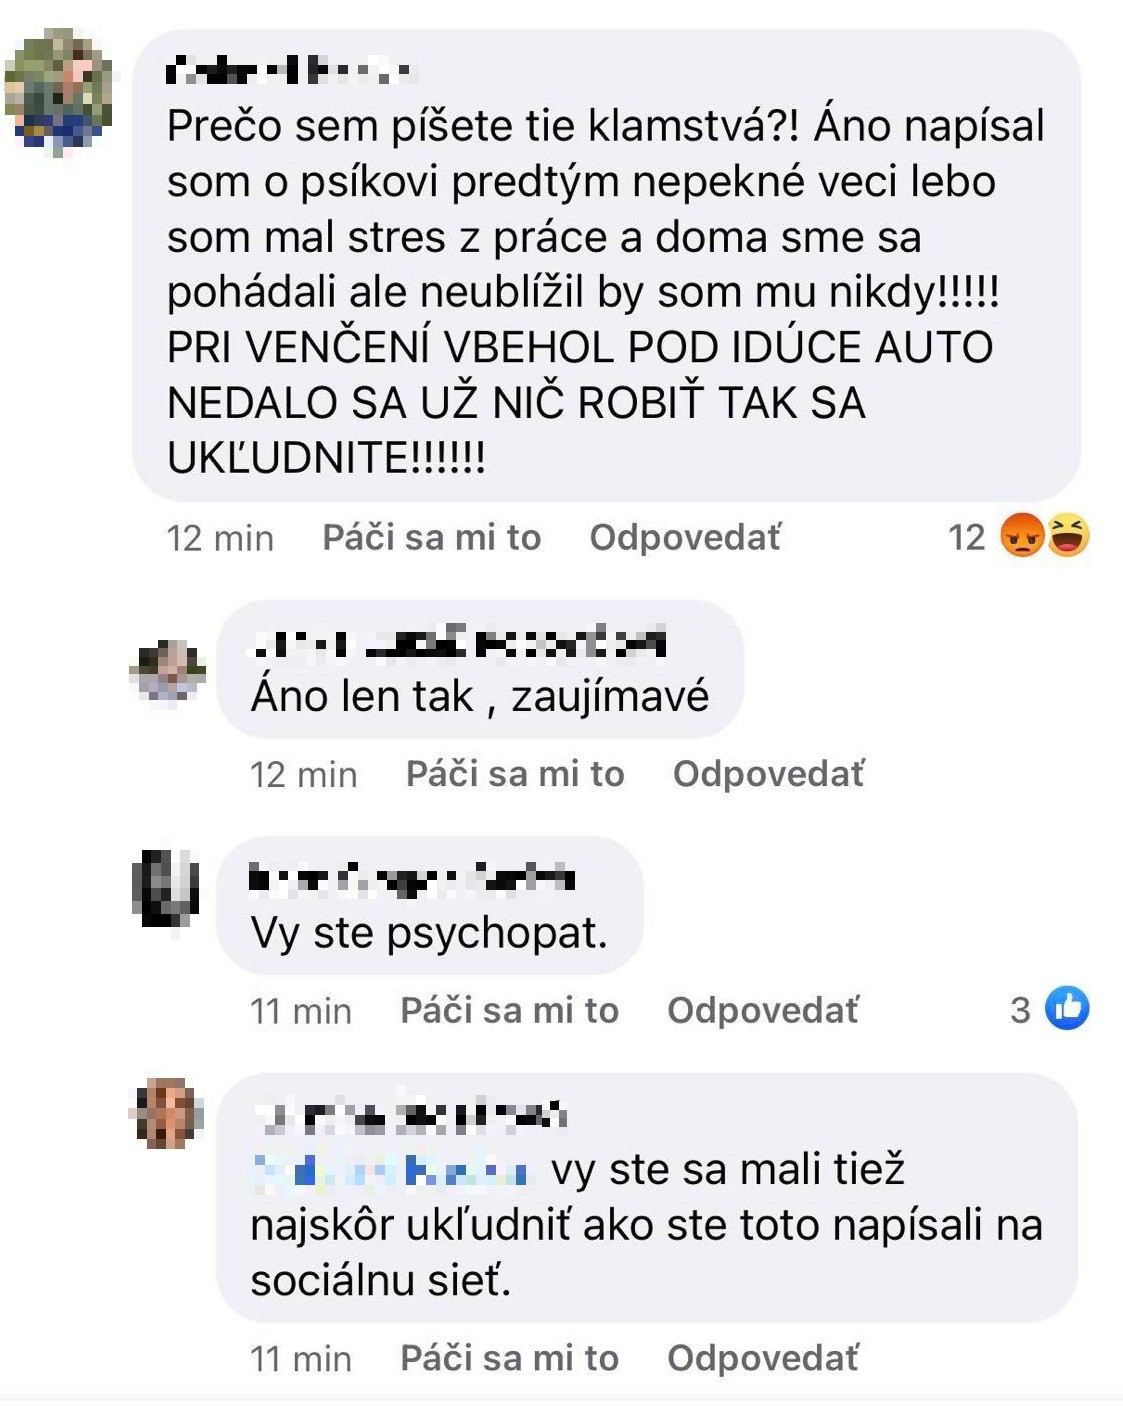
Task: Open avatar of the last reply's author
Action: (168, 1113)
